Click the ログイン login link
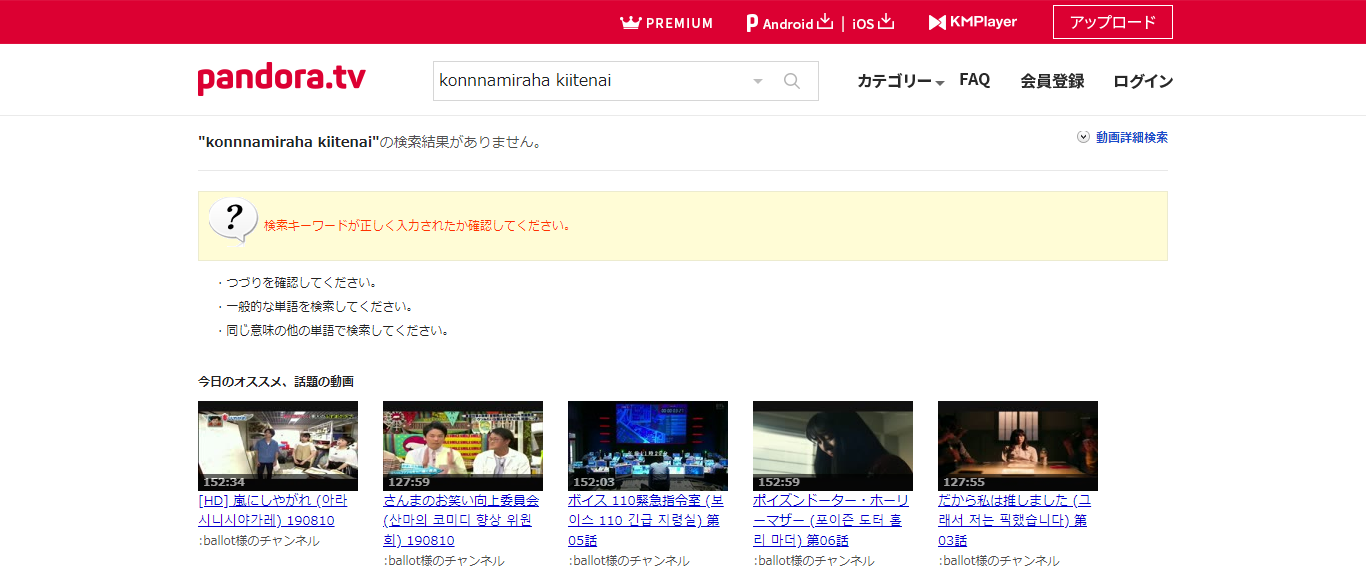Viewport: 1366px width, 576px height. click(x=1143, y=81)
